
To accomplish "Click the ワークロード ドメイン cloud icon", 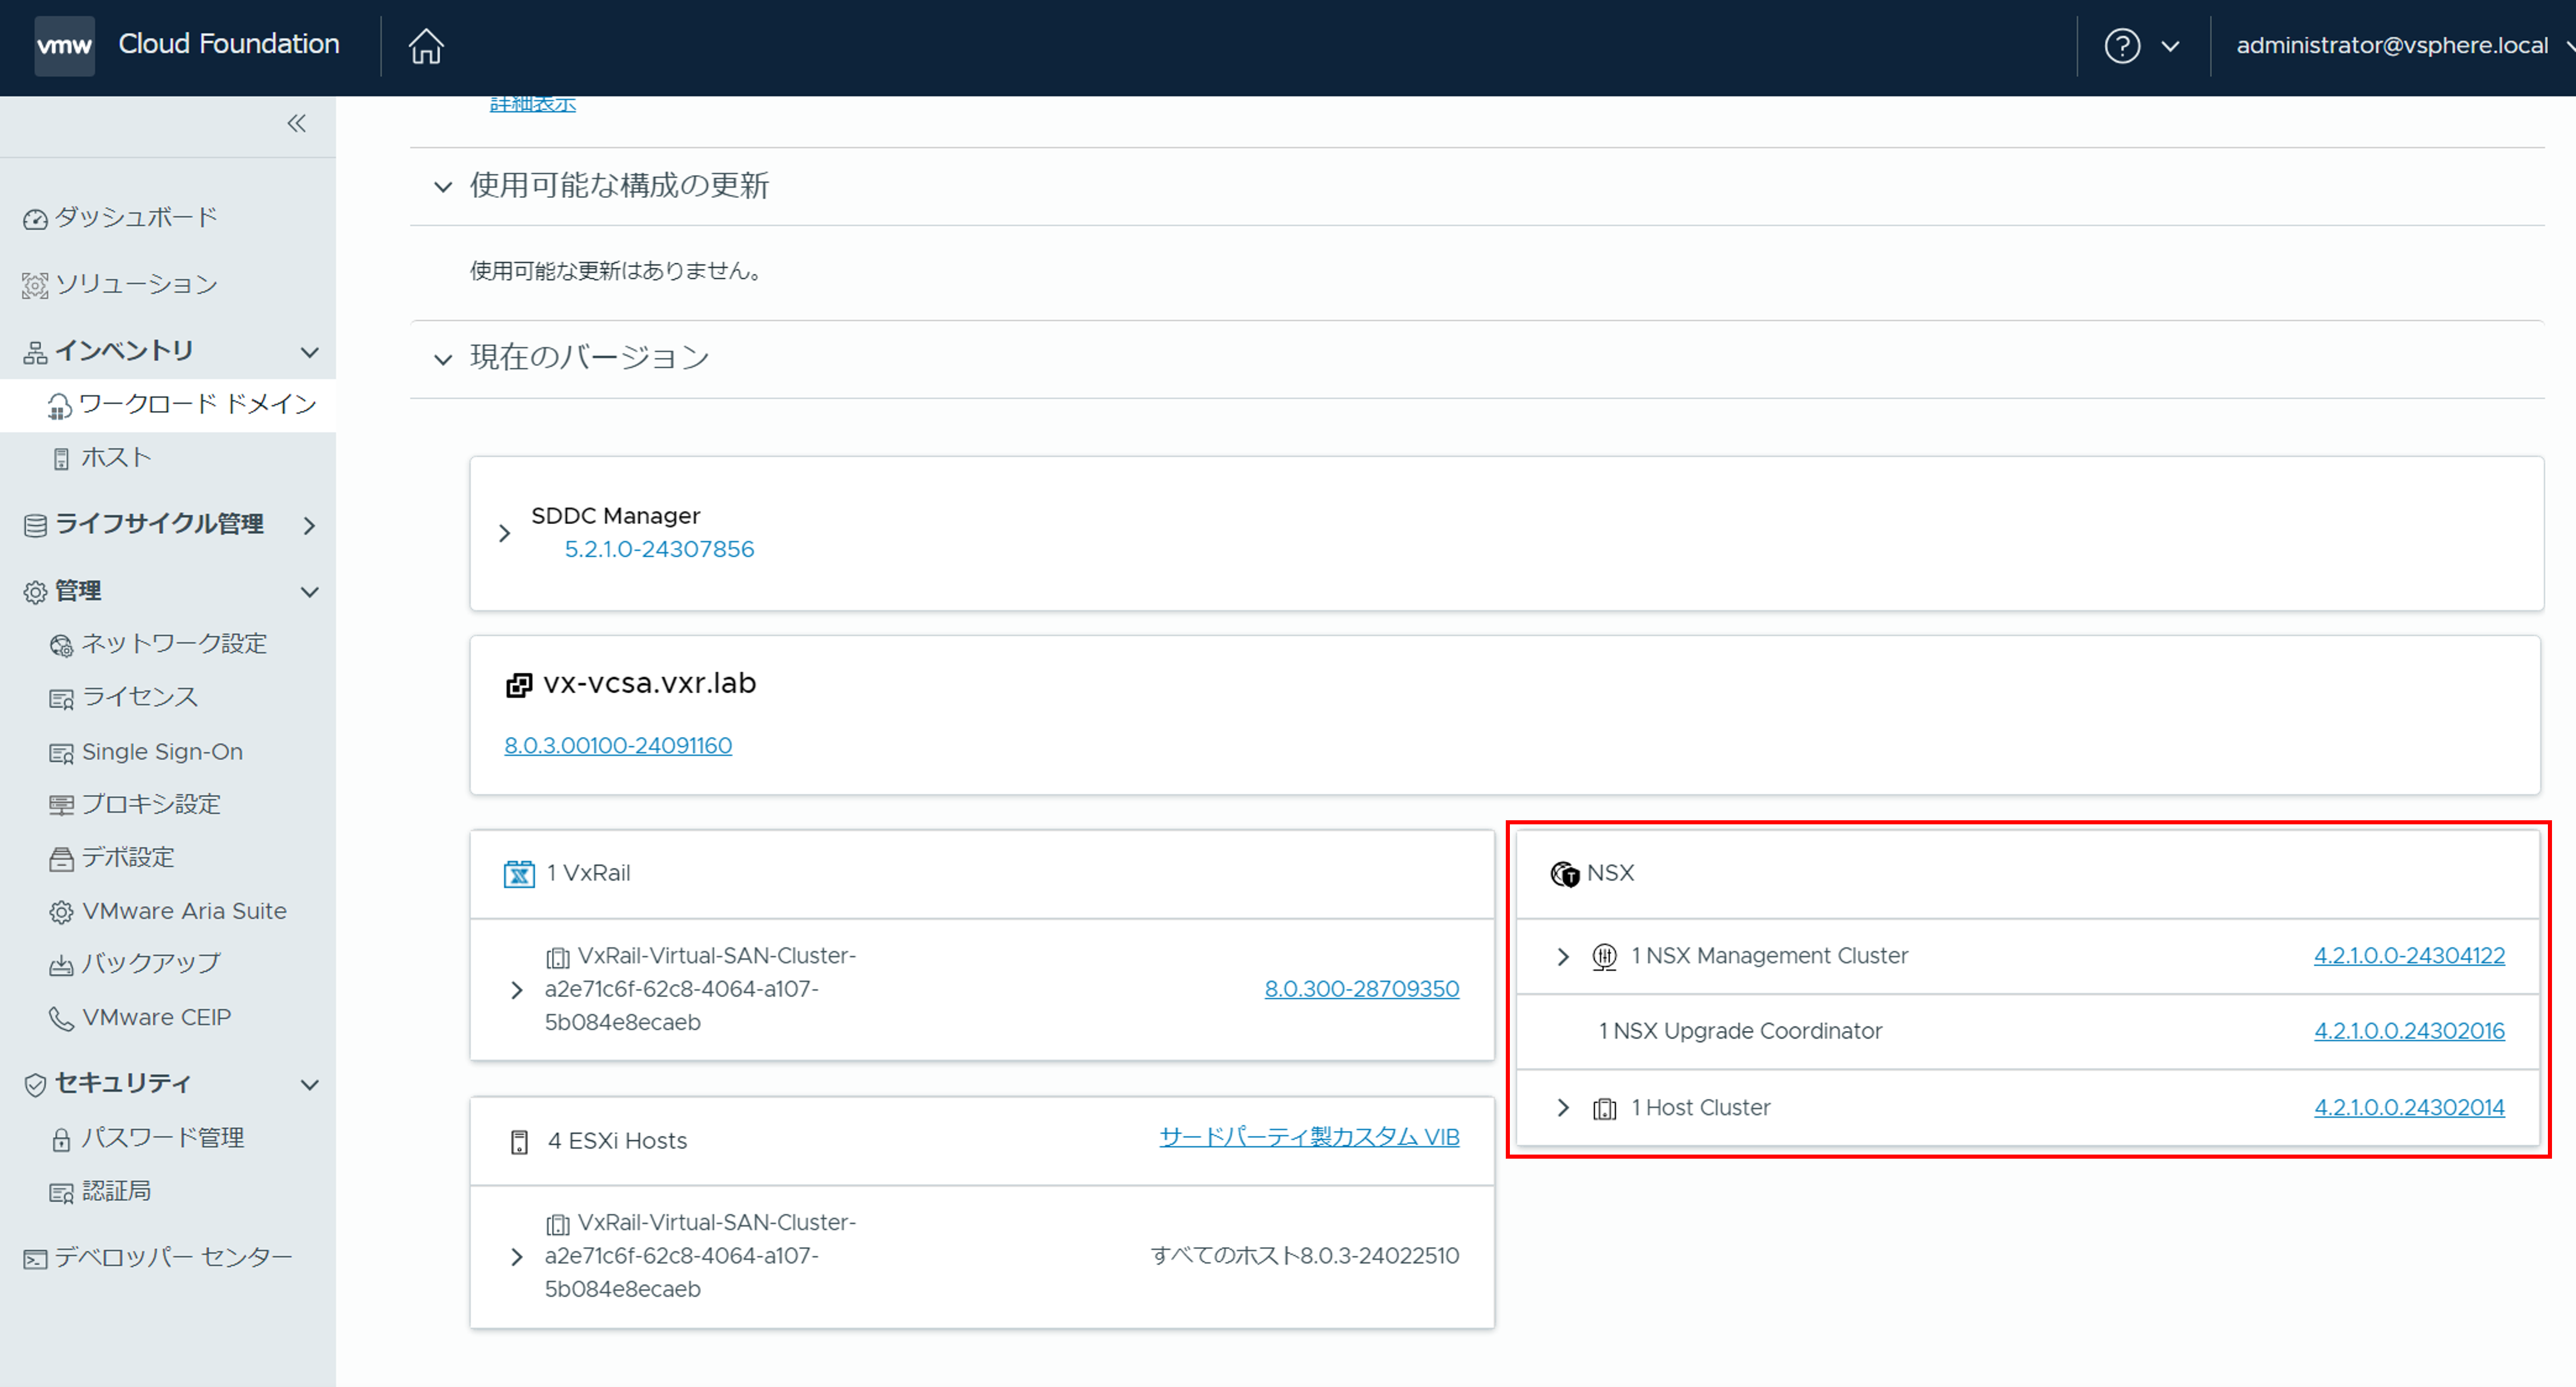I will 60,406.
